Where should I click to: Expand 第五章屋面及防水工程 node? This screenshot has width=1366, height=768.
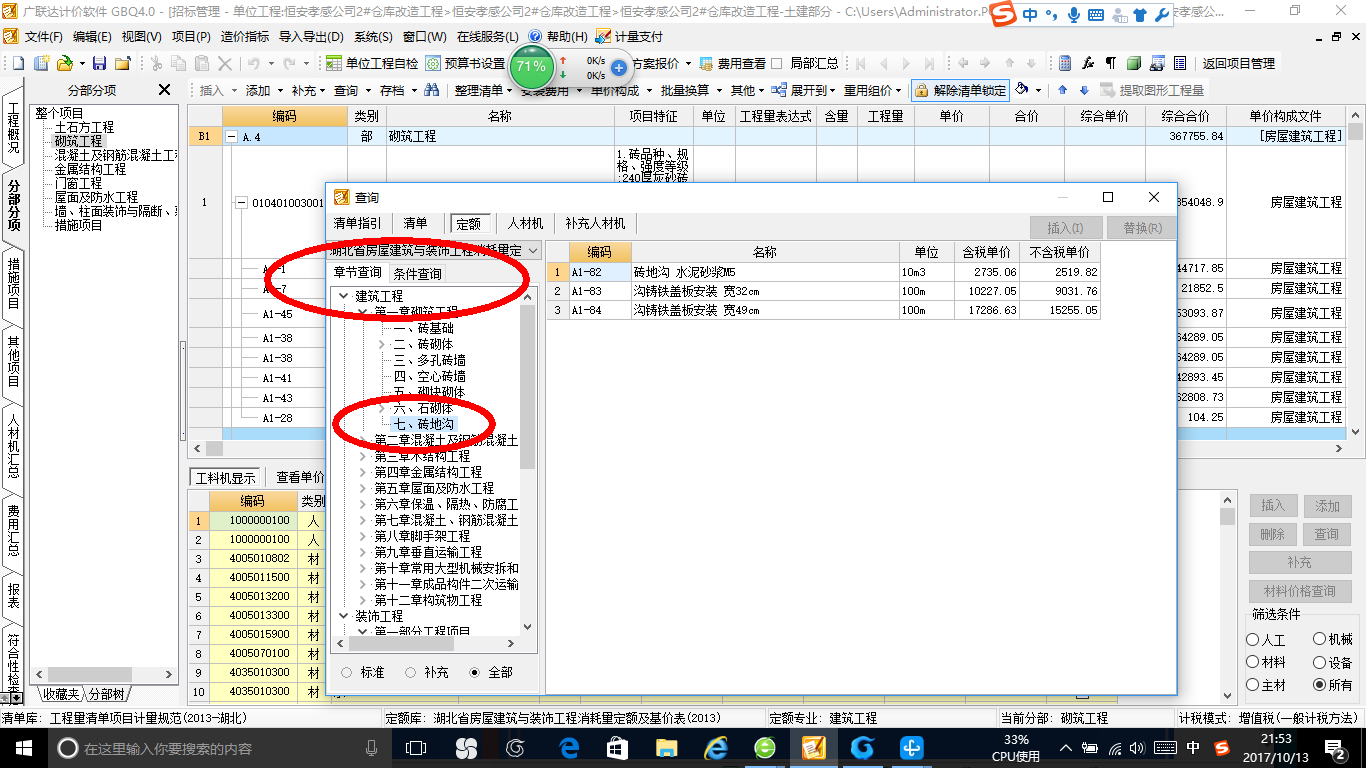coord(363,488)
